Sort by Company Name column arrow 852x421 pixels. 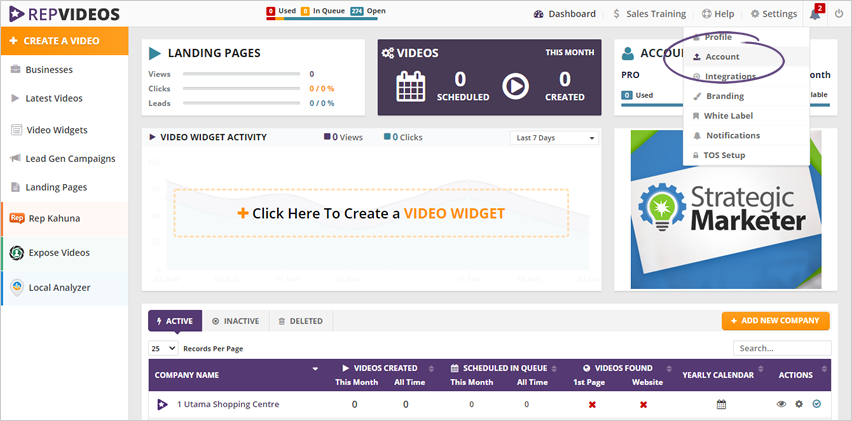pos(316,368)
